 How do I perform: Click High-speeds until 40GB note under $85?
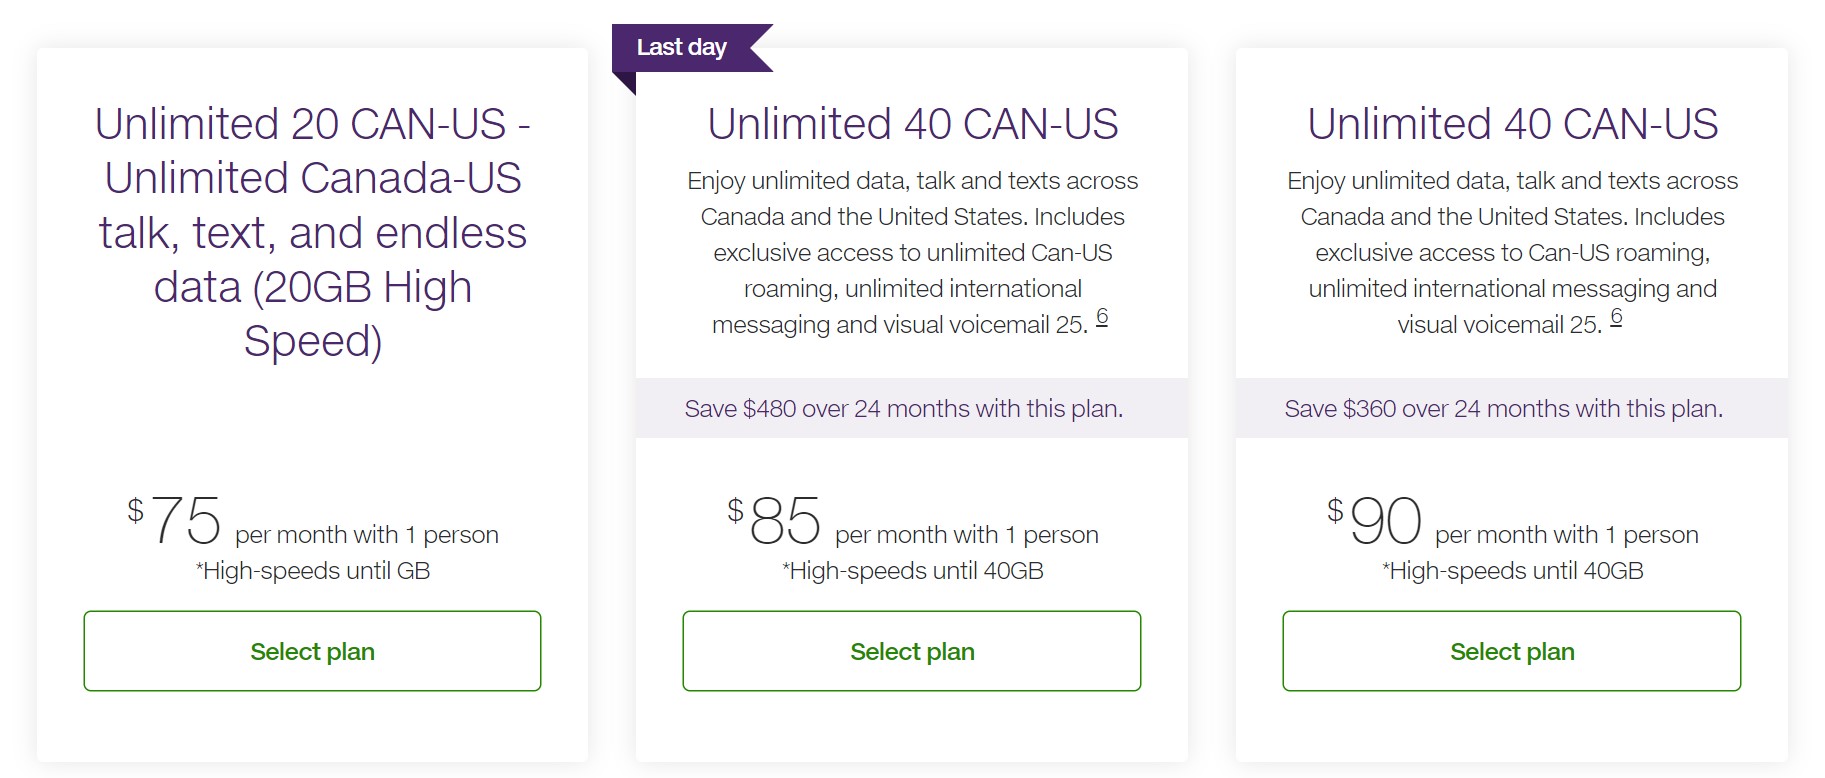912,571
